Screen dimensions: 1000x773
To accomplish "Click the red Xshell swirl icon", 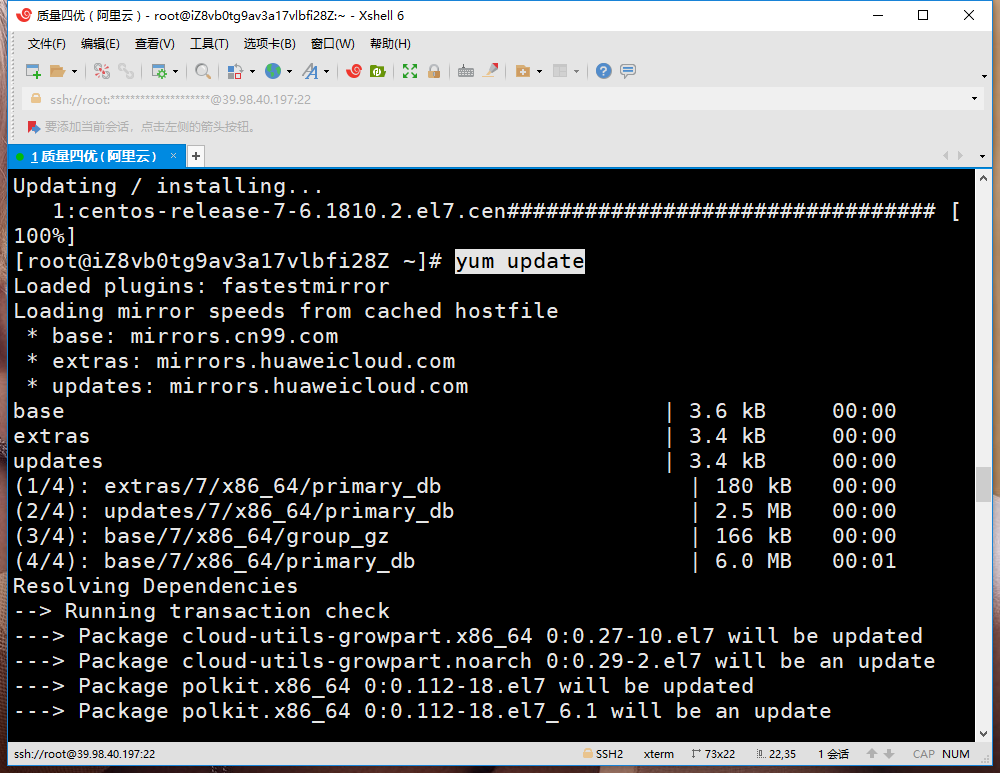I will tap(354, 71).
